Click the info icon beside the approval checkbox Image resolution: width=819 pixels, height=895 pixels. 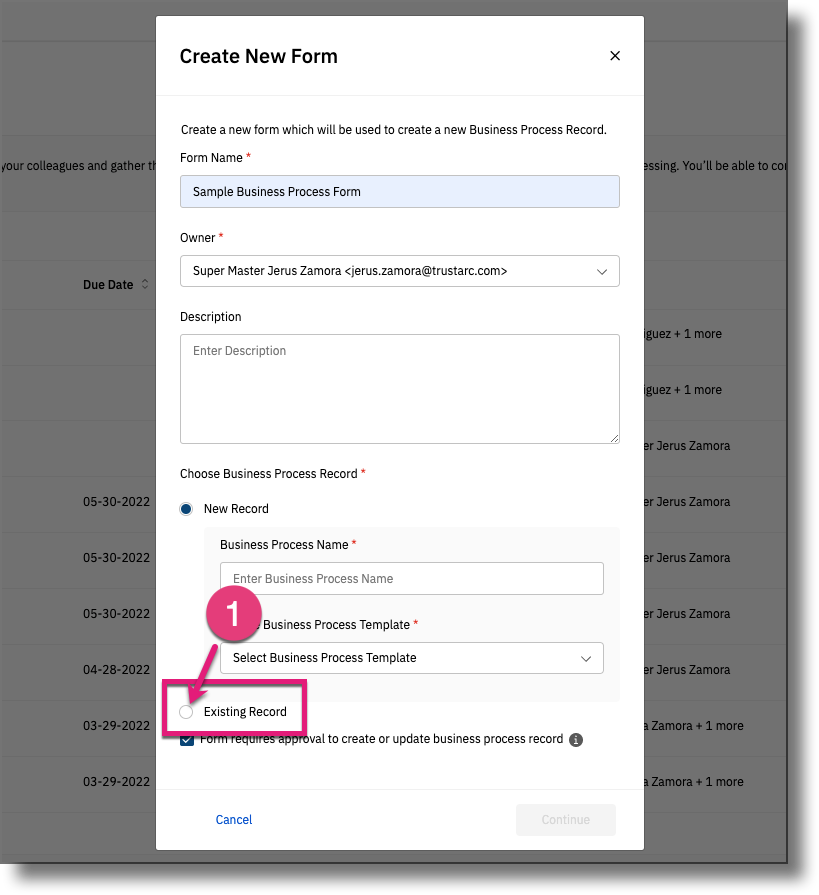pos(575,739)
